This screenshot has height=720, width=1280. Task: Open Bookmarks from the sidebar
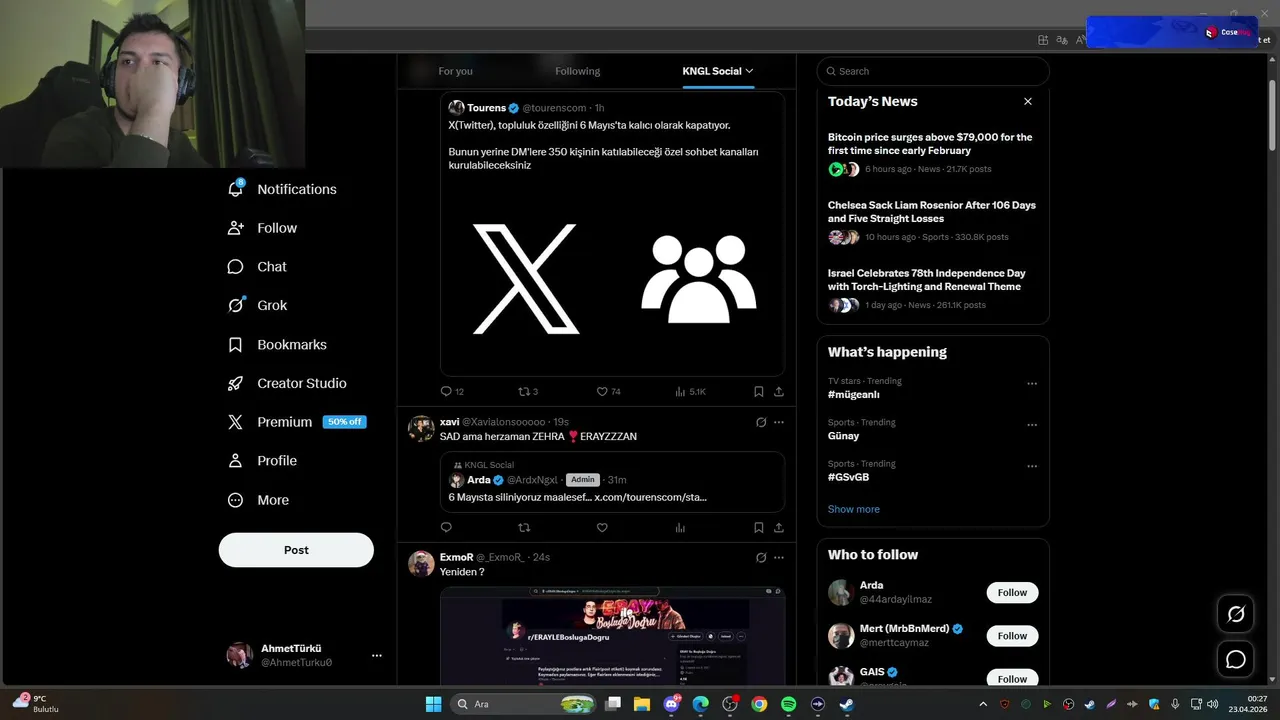coord(278,345)
